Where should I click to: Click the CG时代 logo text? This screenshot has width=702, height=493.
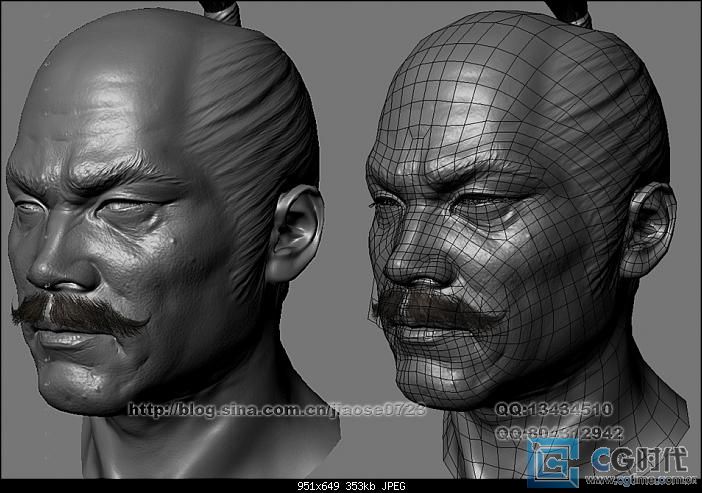click(x=638, y=456)
